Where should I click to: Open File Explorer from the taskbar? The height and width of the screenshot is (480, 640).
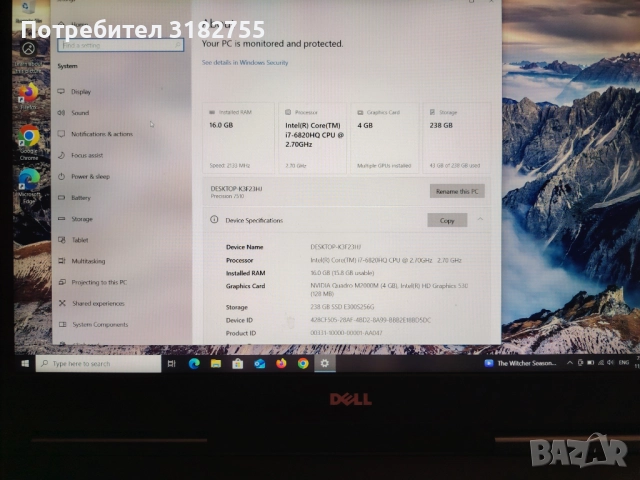[216, 363]
